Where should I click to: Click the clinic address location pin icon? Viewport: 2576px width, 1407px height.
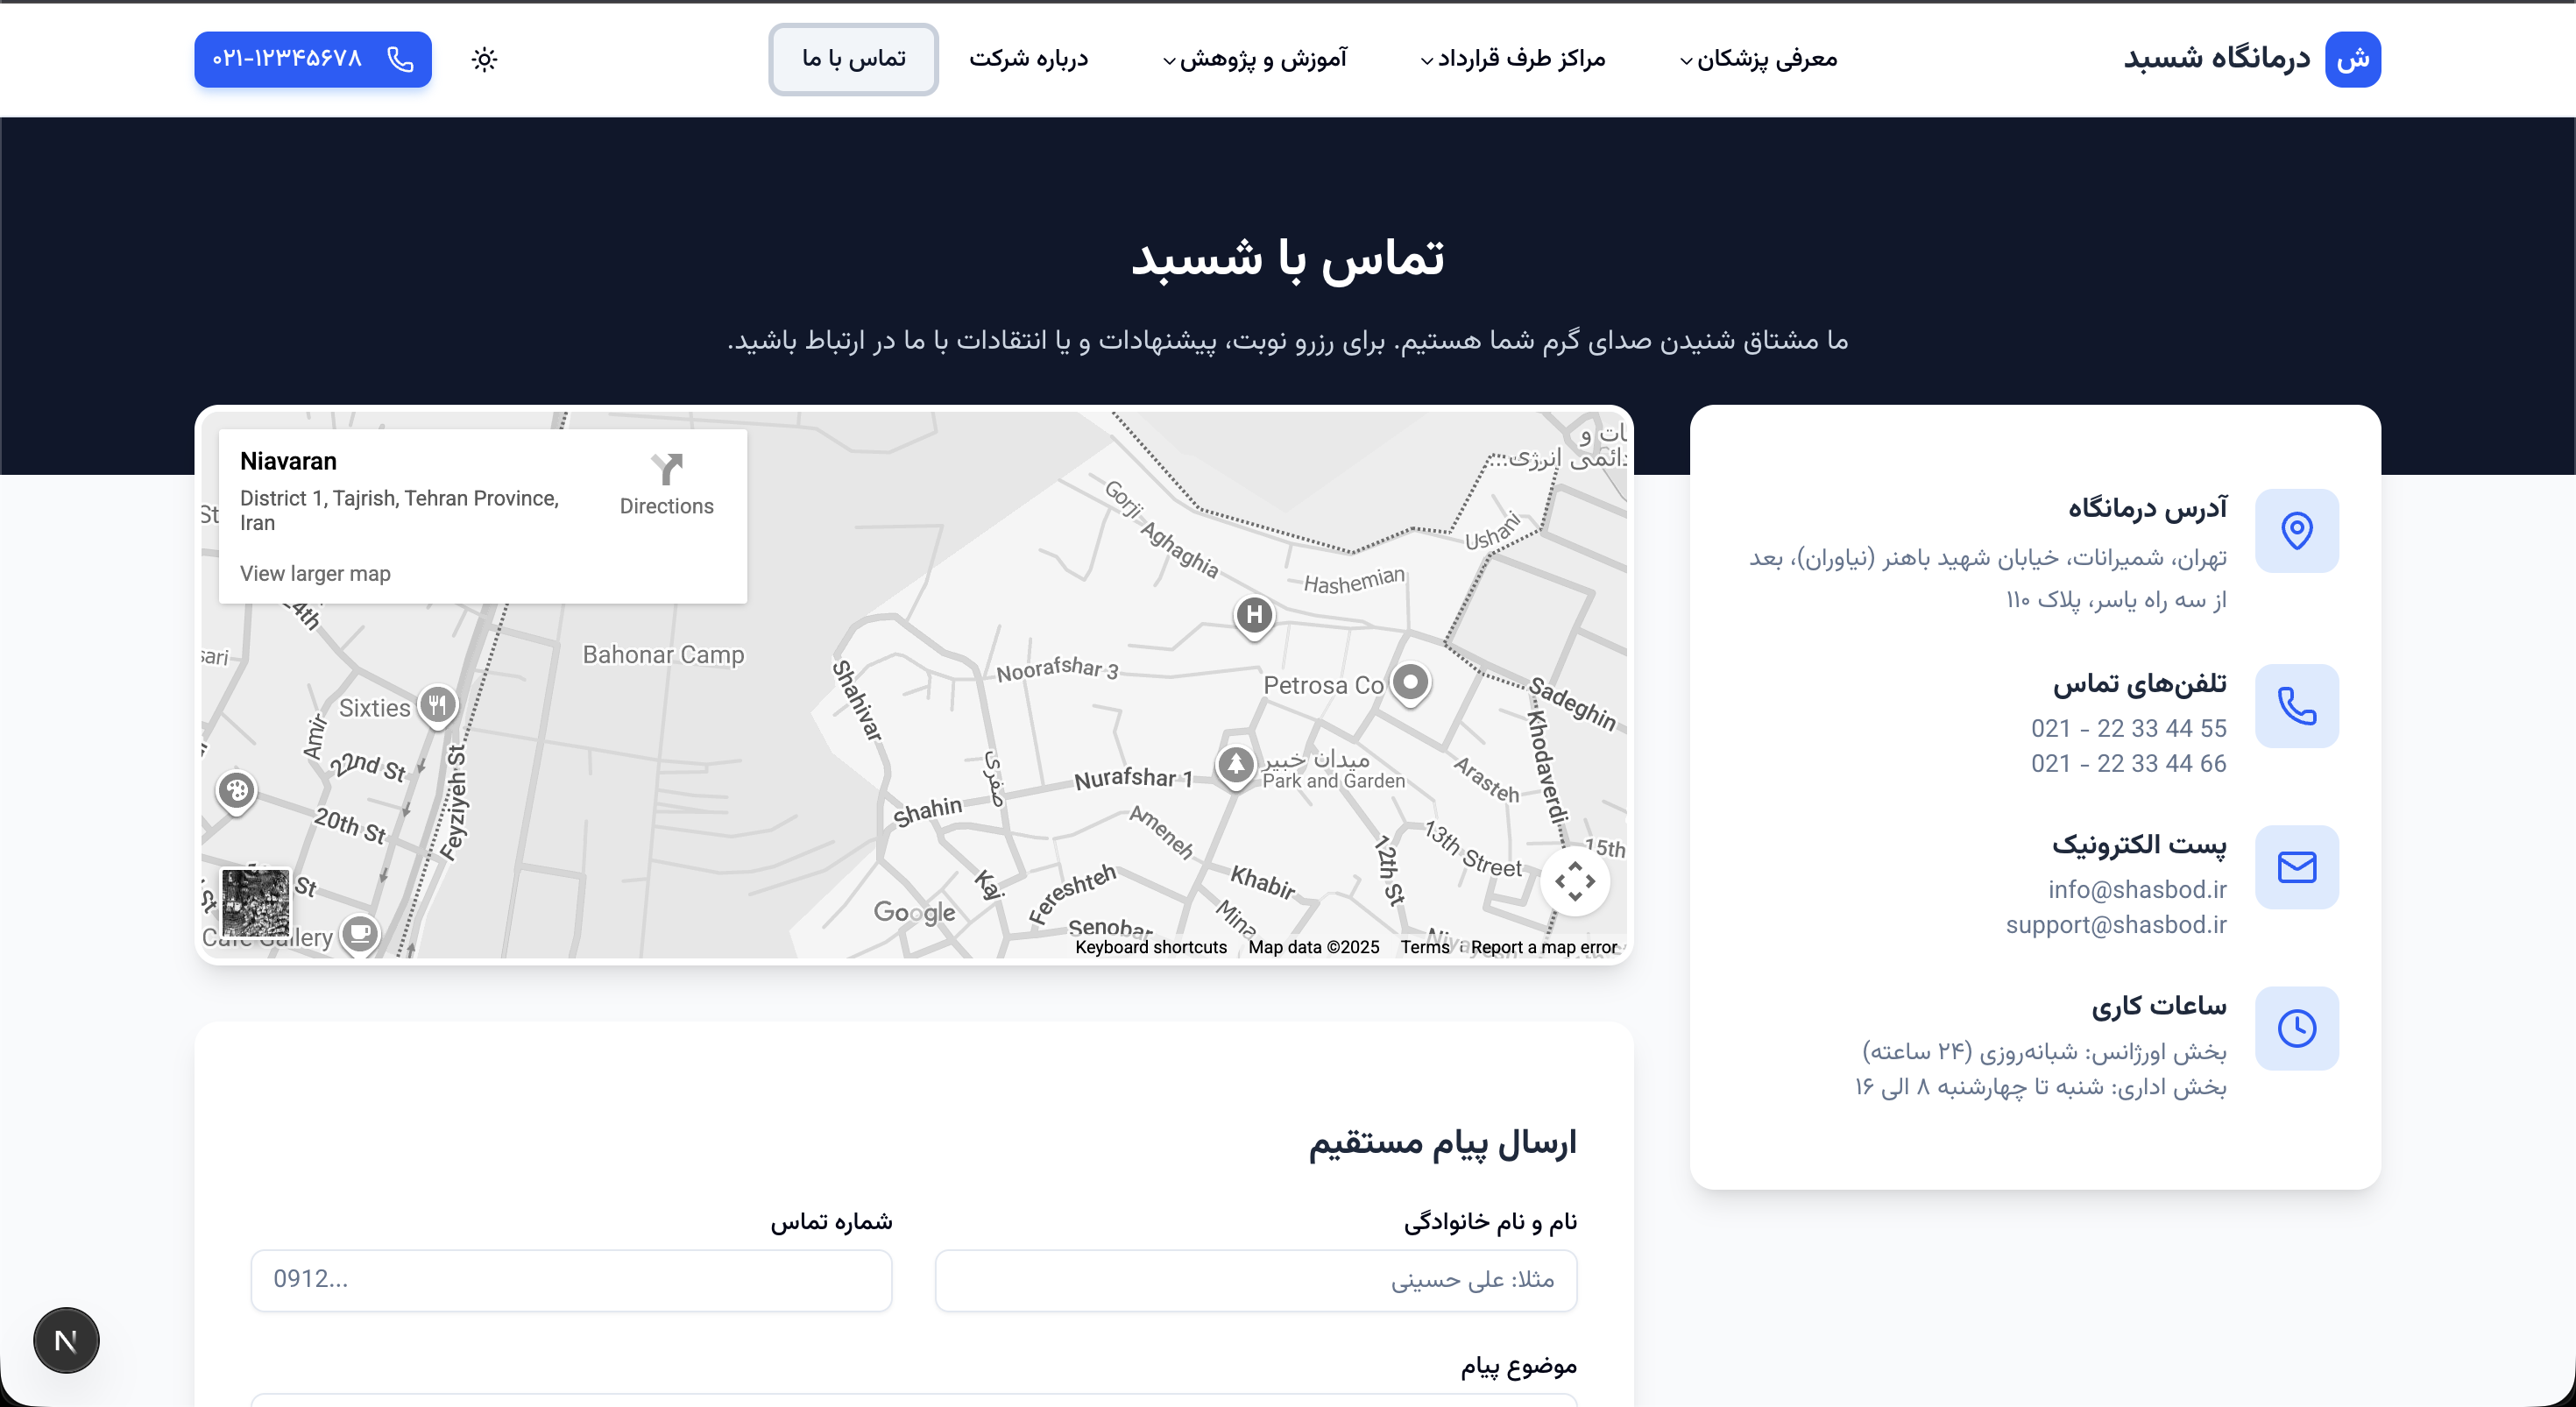click(2296, 530)
